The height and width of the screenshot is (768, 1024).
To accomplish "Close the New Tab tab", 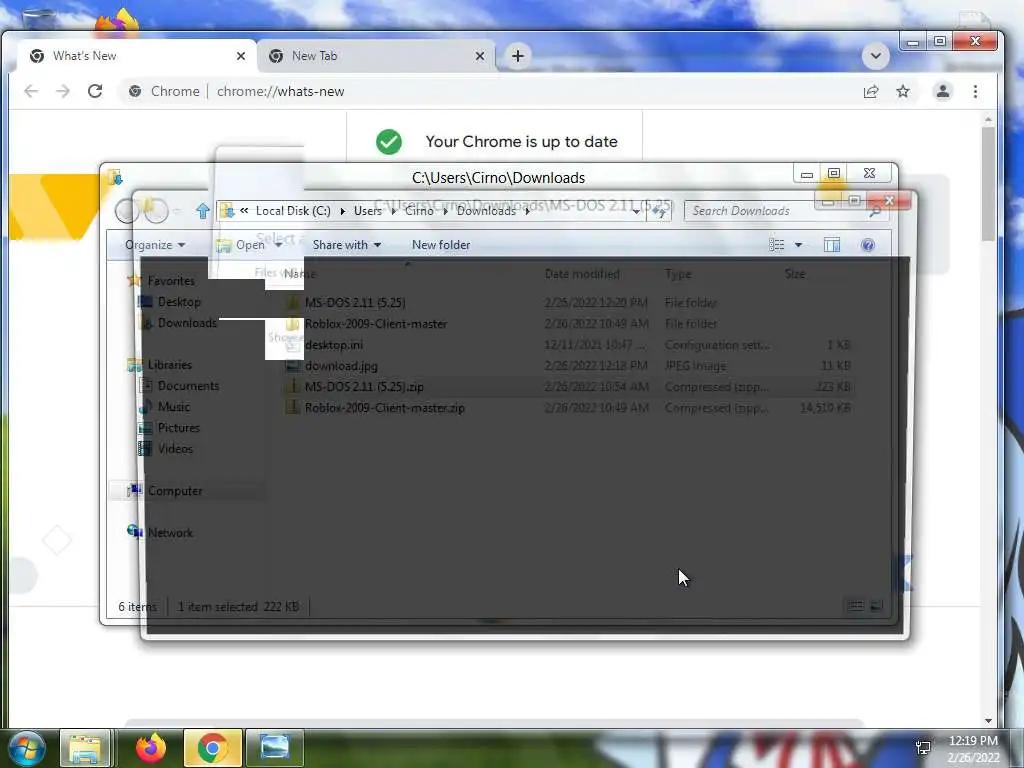I will coord(480,56).
